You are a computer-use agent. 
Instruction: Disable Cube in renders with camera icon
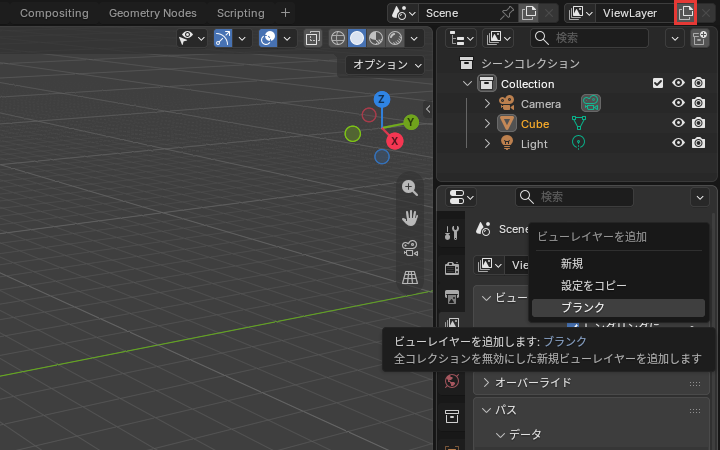click(x=698, y=123)
